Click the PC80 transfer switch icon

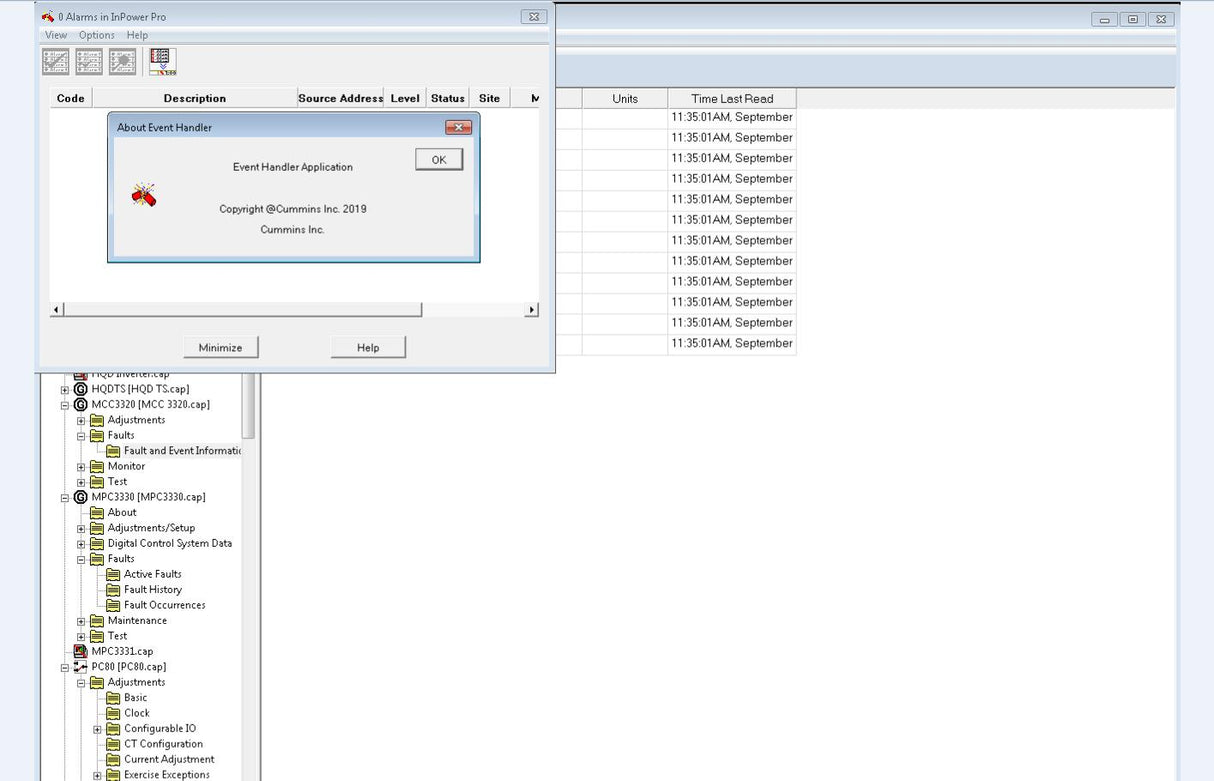[81, 667]
